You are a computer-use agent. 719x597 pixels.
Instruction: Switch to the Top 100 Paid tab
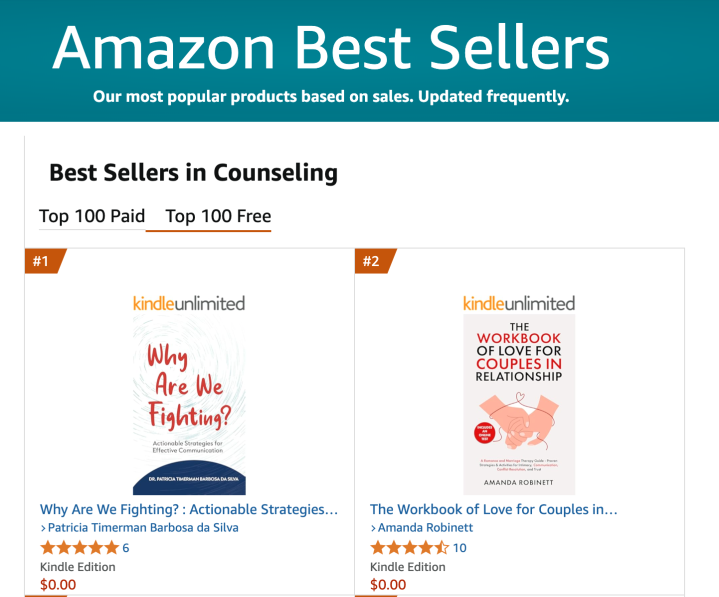[x=92, y=216]
